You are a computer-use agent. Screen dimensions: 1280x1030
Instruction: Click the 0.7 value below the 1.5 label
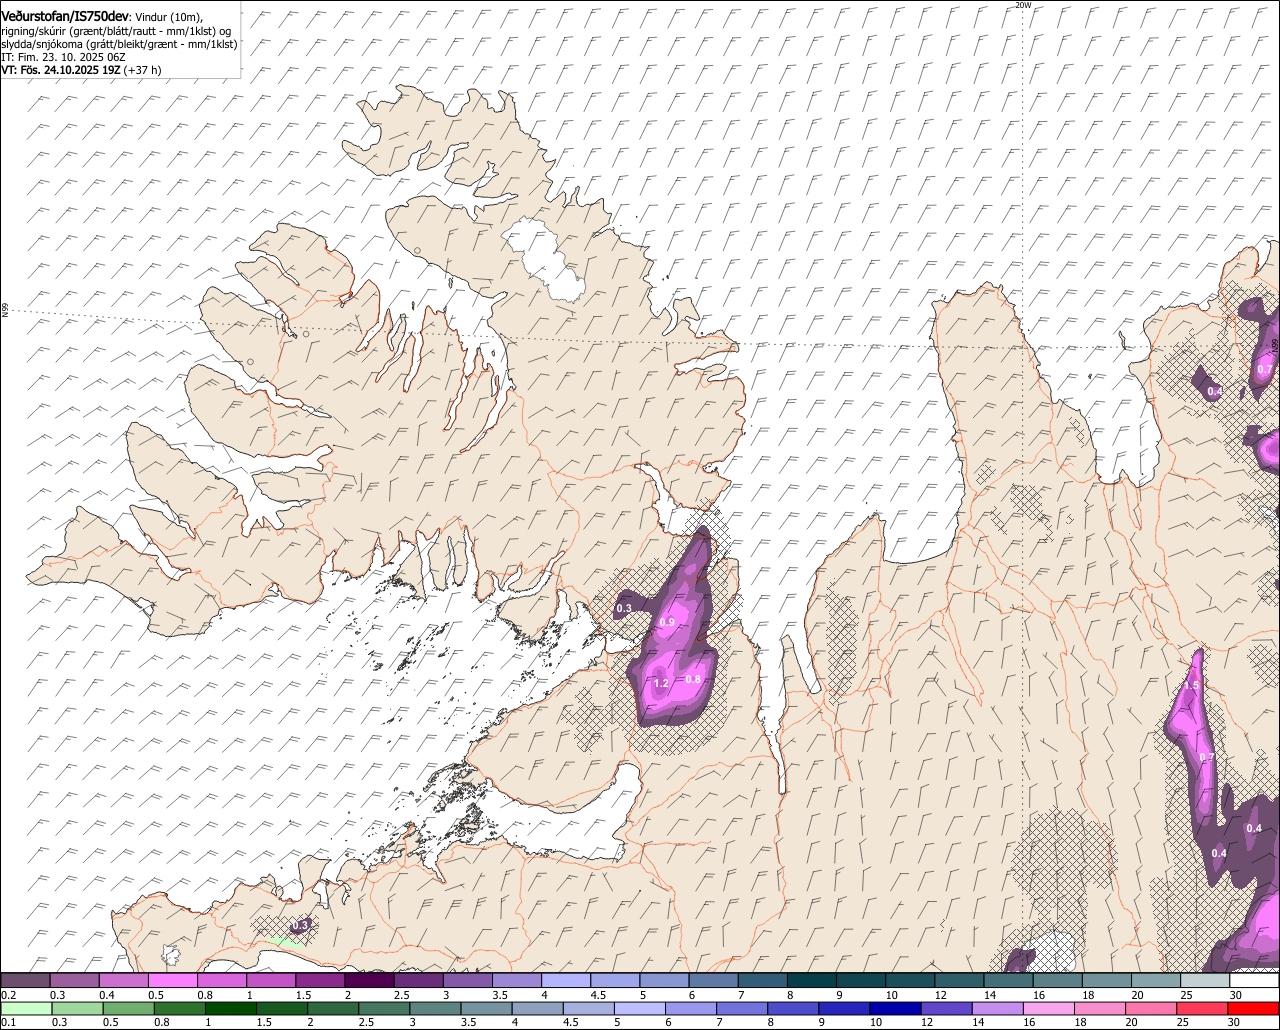click(x=1207, y=758)
